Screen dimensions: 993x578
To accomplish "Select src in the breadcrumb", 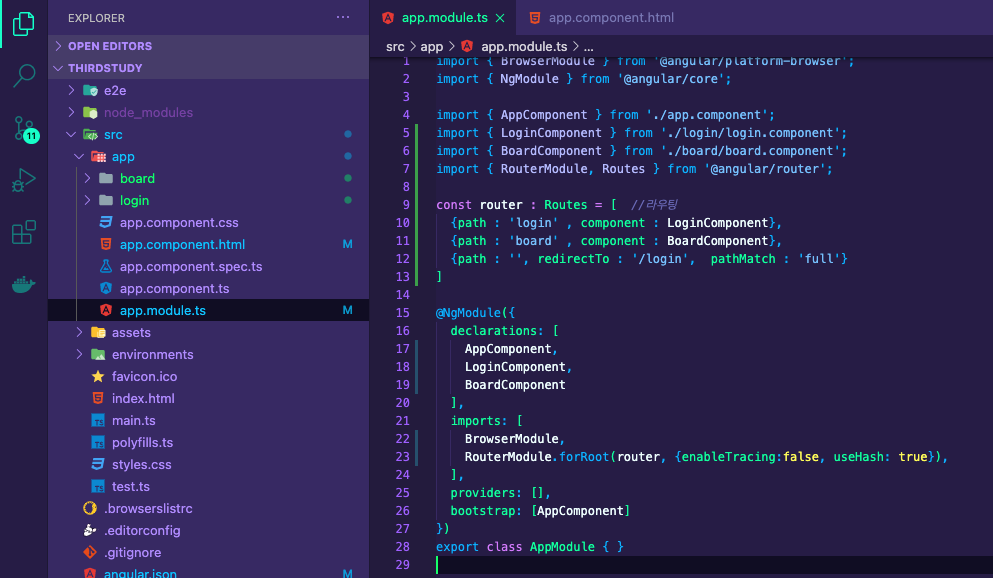I will (395, 46).
